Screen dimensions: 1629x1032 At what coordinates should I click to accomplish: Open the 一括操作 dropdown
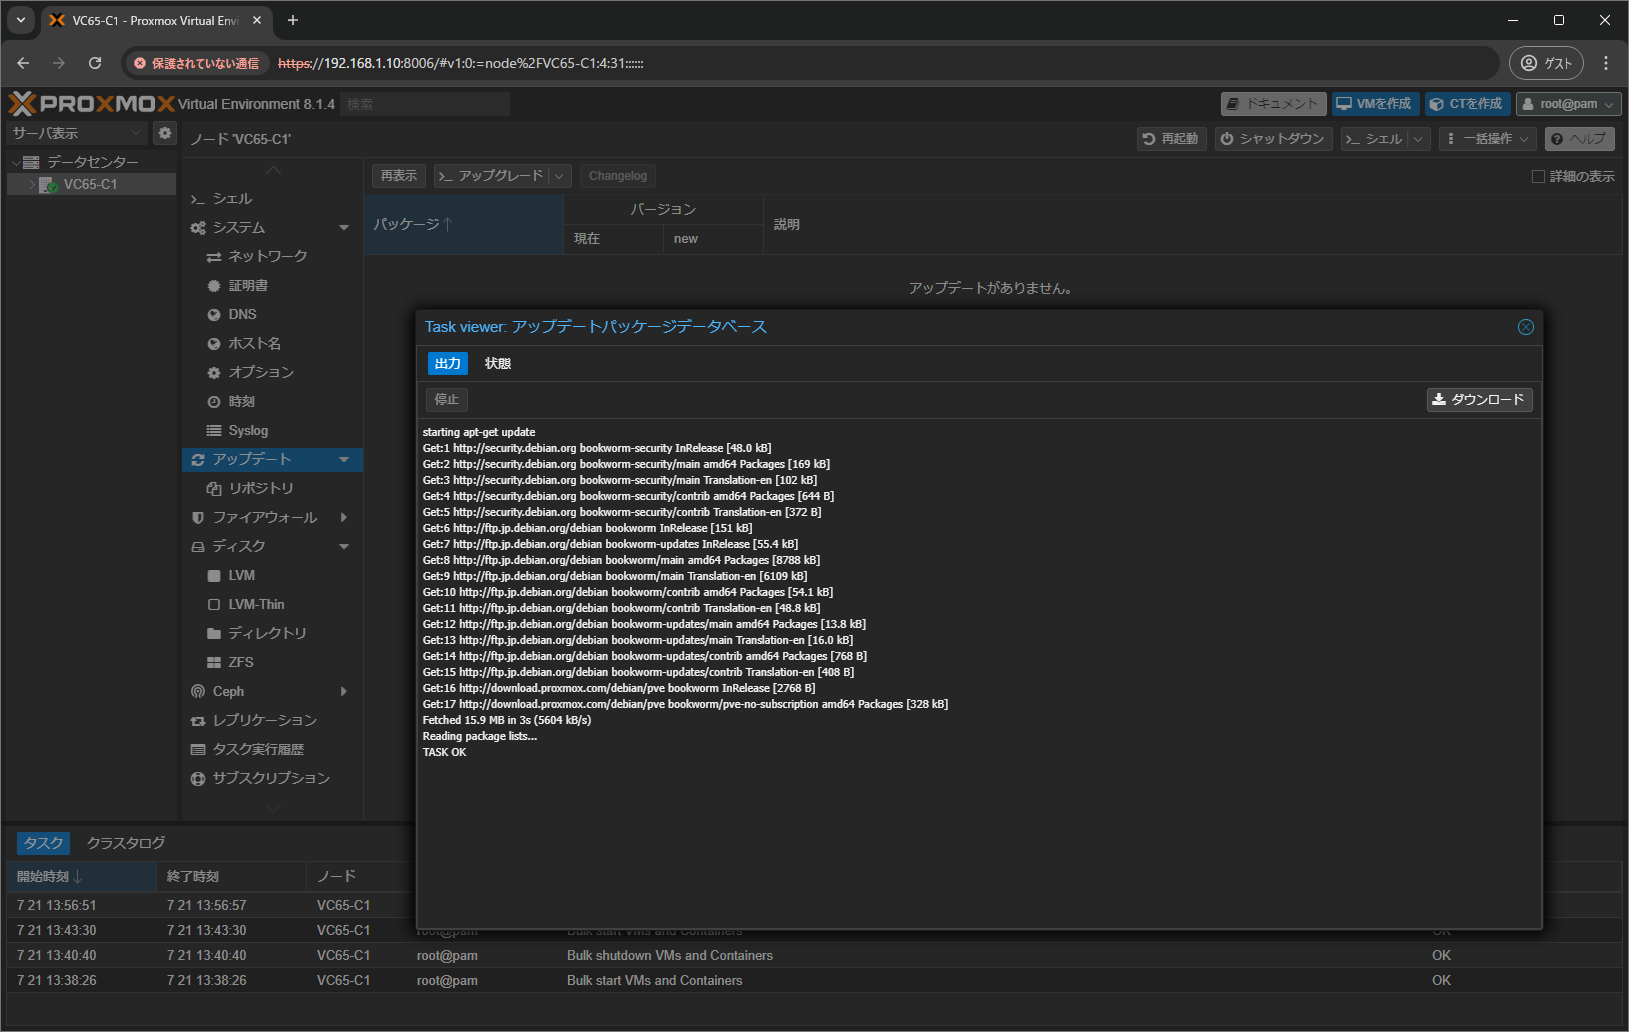click(x=1487, y=139)
